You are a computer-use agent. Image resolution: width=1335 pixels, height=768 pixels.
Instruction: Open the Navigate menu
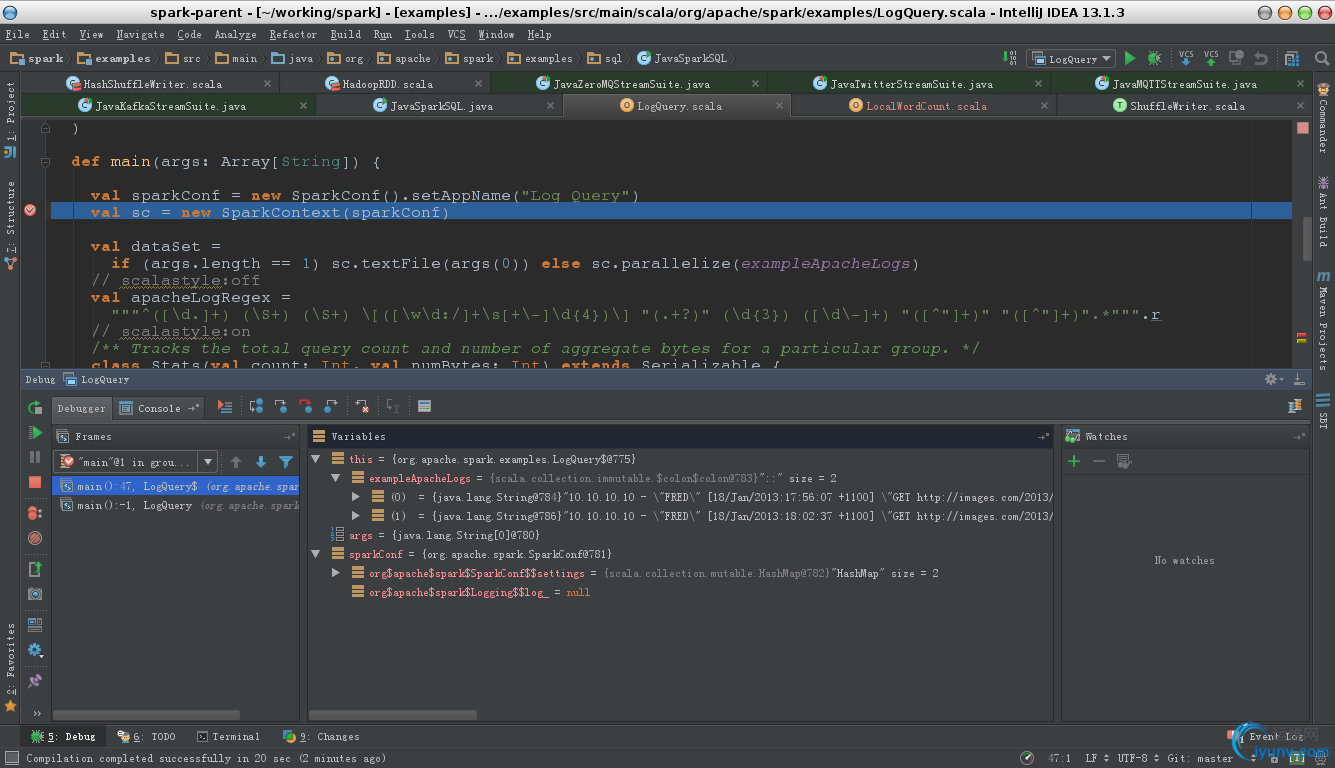(x=141, y=34)
